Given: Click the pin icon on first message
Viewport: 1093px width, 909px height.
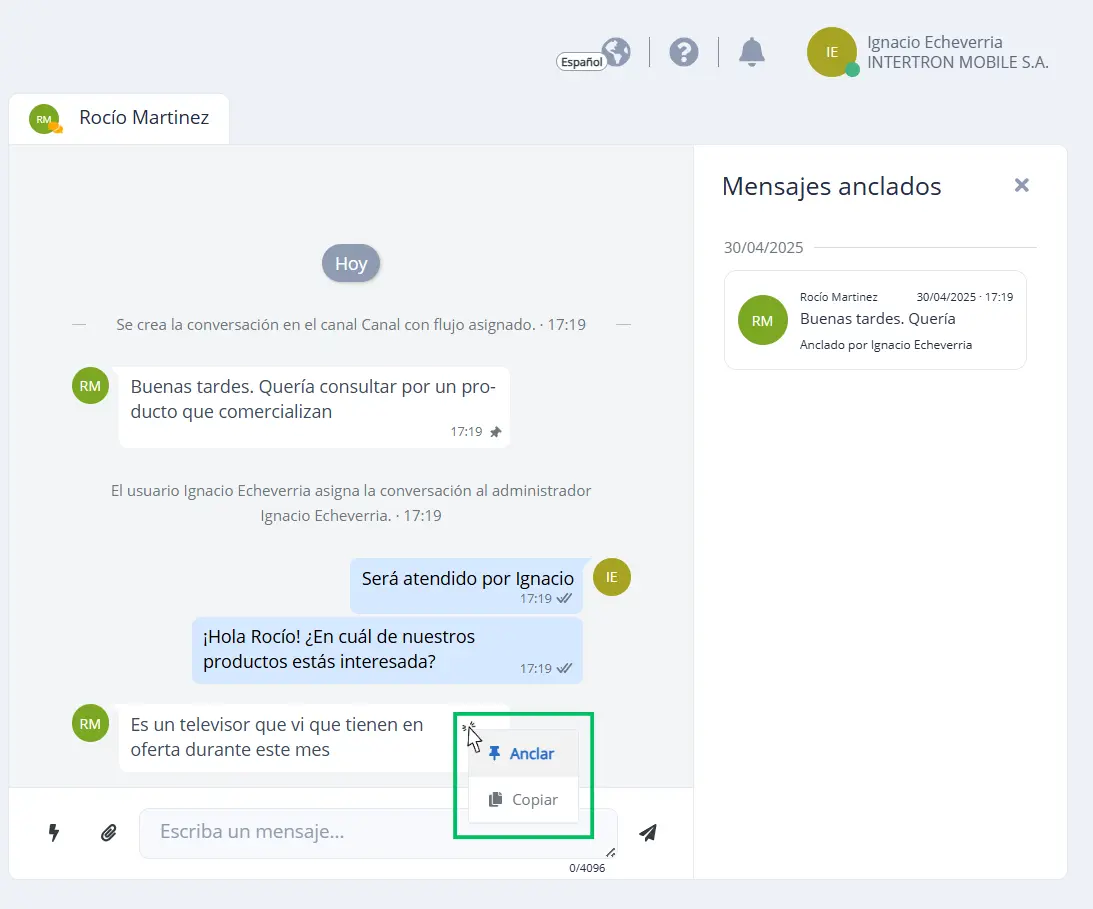Looking at the screenshot, I should (x=496, y=432).
